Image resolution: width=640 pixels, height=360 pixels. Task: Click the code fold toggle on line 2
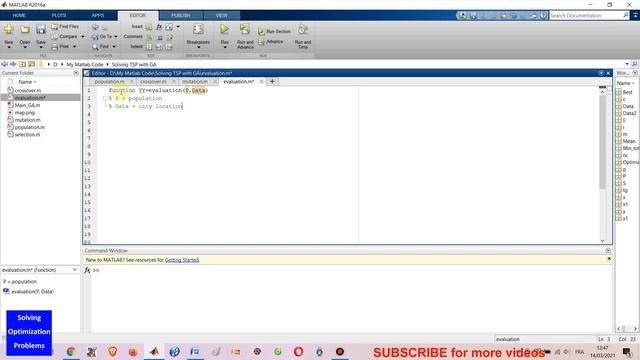point(105,98)
